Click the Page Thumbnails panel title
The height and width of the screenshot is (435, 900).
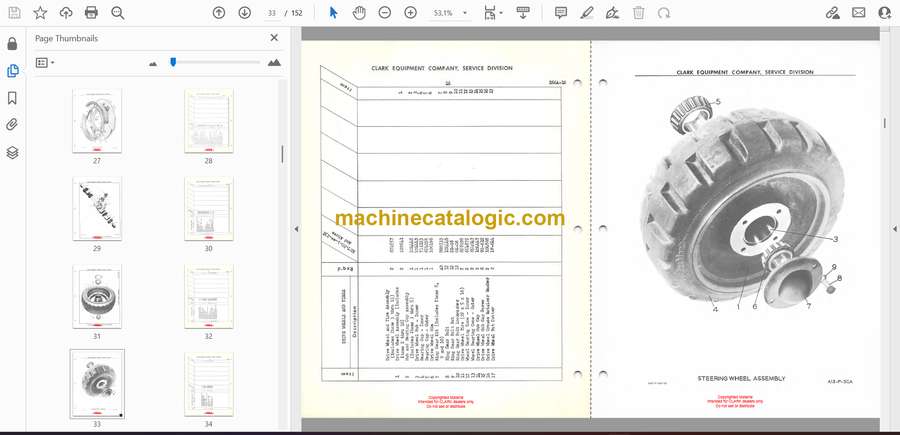click(x=67, y=38)
